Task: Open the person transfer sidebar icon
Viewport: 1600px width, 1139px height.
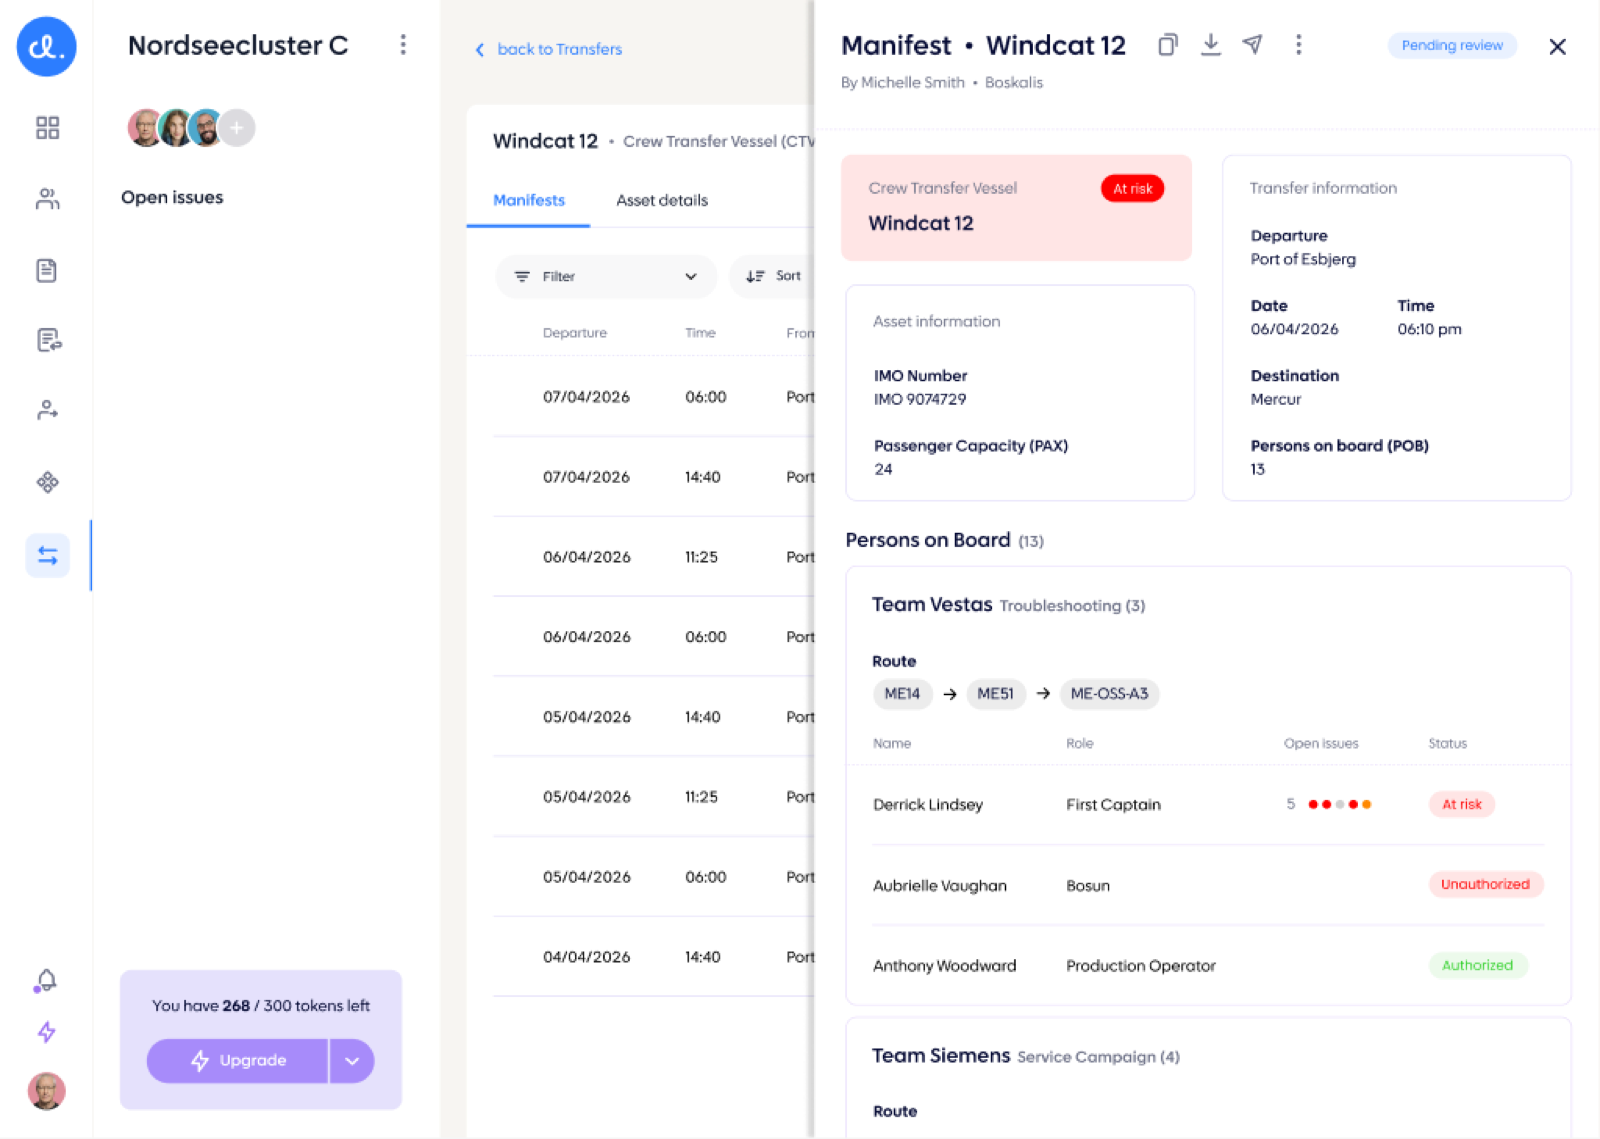Action: [x=47, y=410]
